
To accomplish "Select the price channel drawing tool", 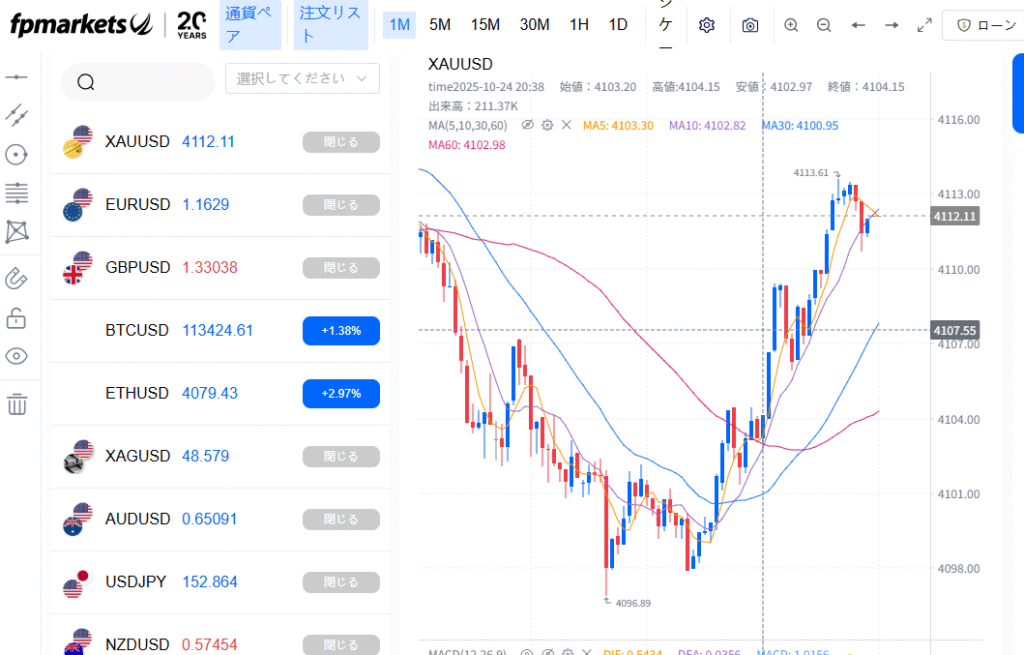I will click(x=16, y=115).
